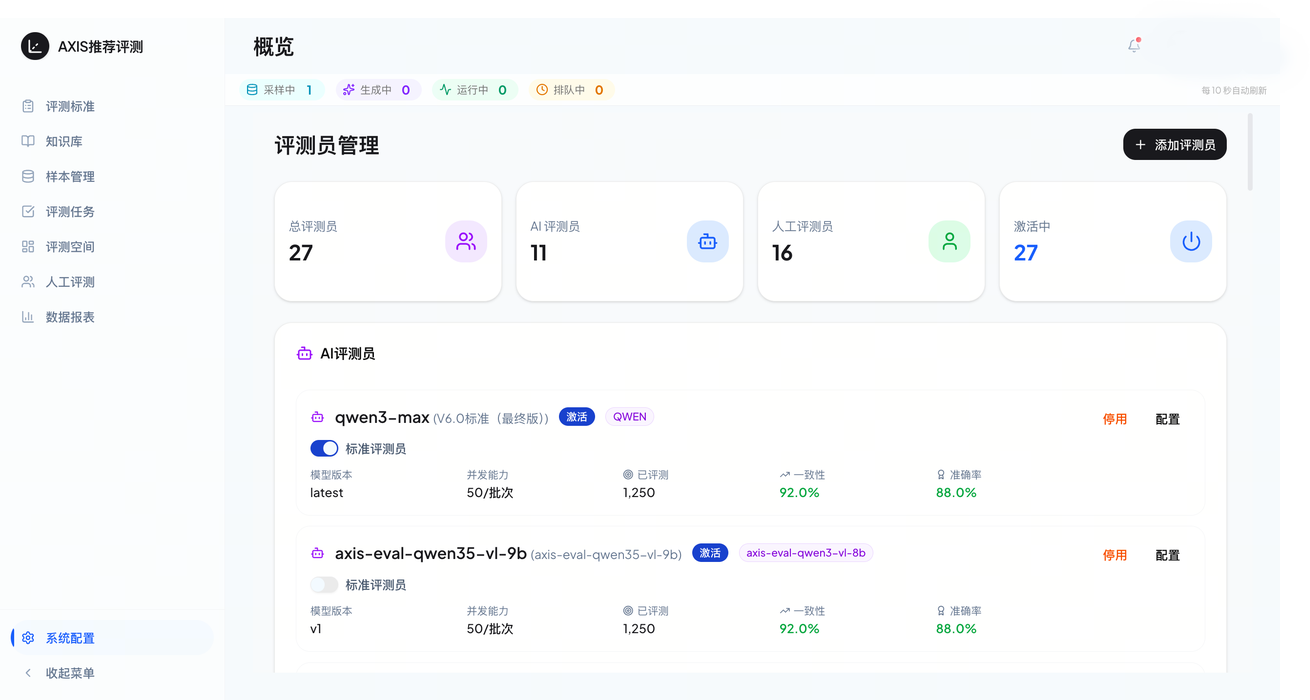
Task: Click the 系统配置 gear icon
Action: coord(28,638)
